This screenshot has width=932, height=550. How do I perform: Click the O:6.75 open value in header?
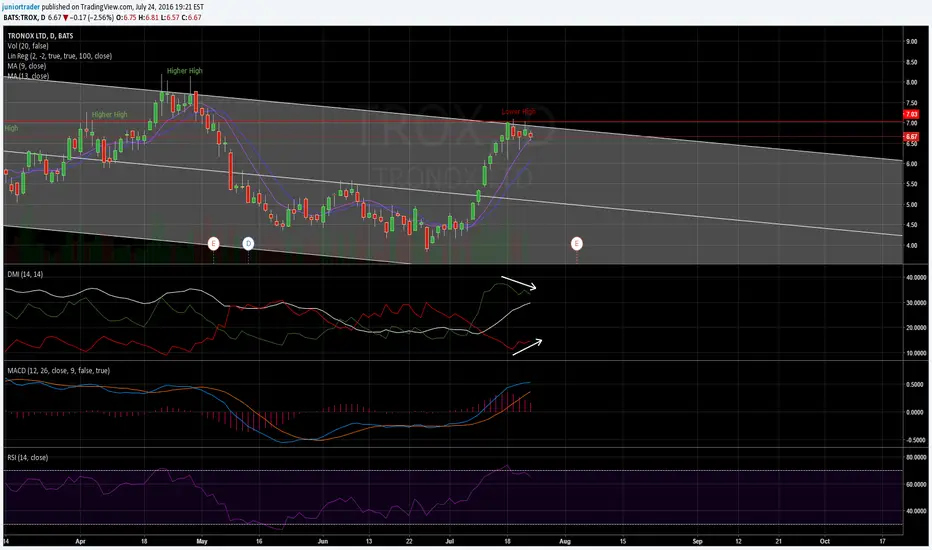tap(126, 18)
